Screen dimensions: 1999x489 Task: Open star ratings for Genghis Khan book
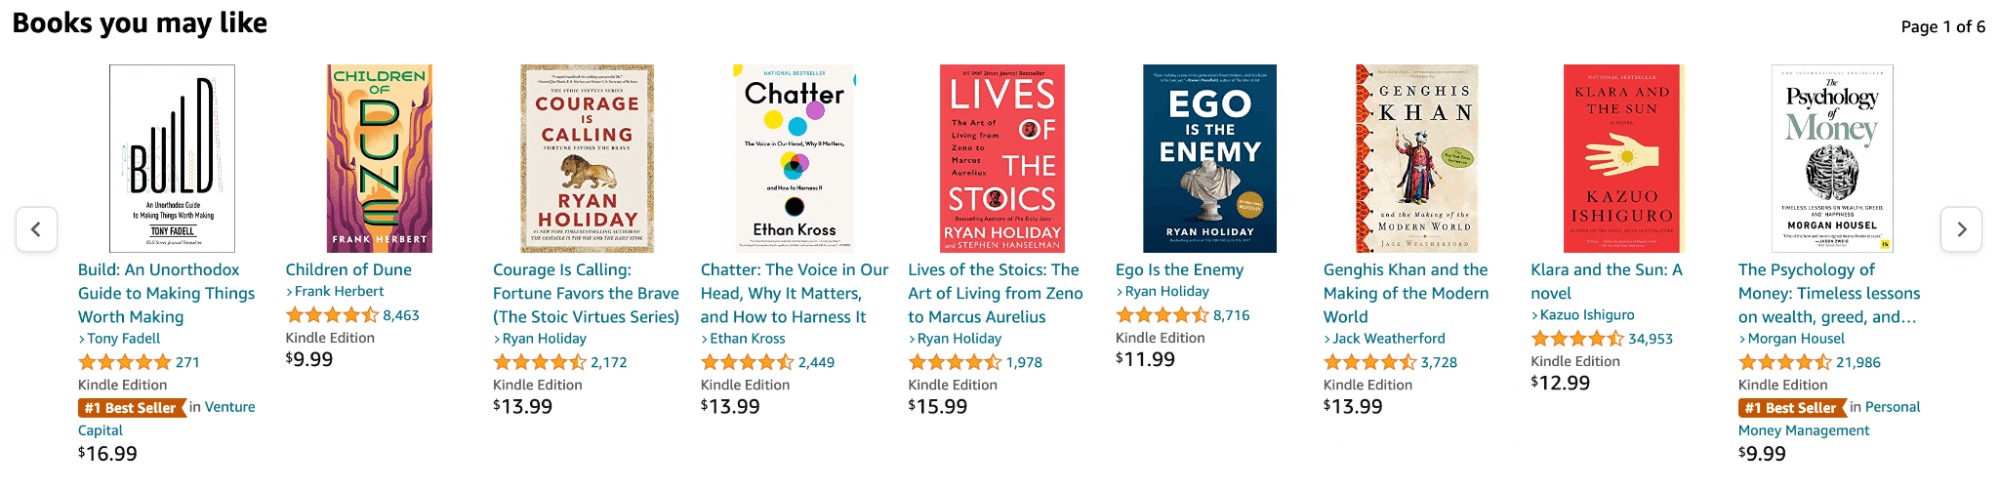(x=1370, y=362)
